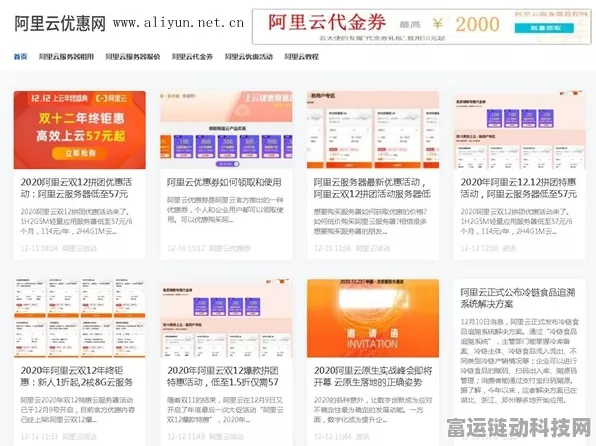Open article 2020阿里云原生实战峰会即将开幕
This screenshot has width=596, height=446.
tap(373, 376)
